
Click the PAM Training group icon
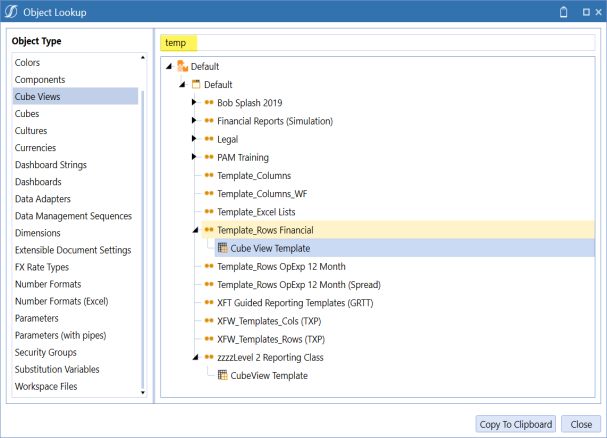click(209, 157)
